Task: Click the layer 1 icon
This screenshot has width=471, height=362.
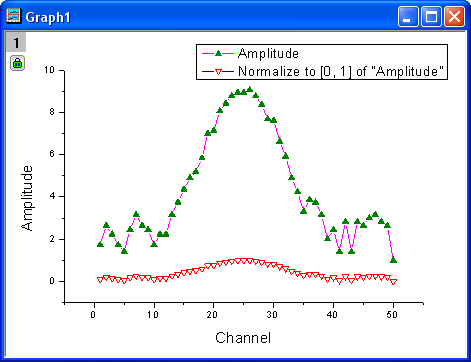Action: [x=16, y=43]
